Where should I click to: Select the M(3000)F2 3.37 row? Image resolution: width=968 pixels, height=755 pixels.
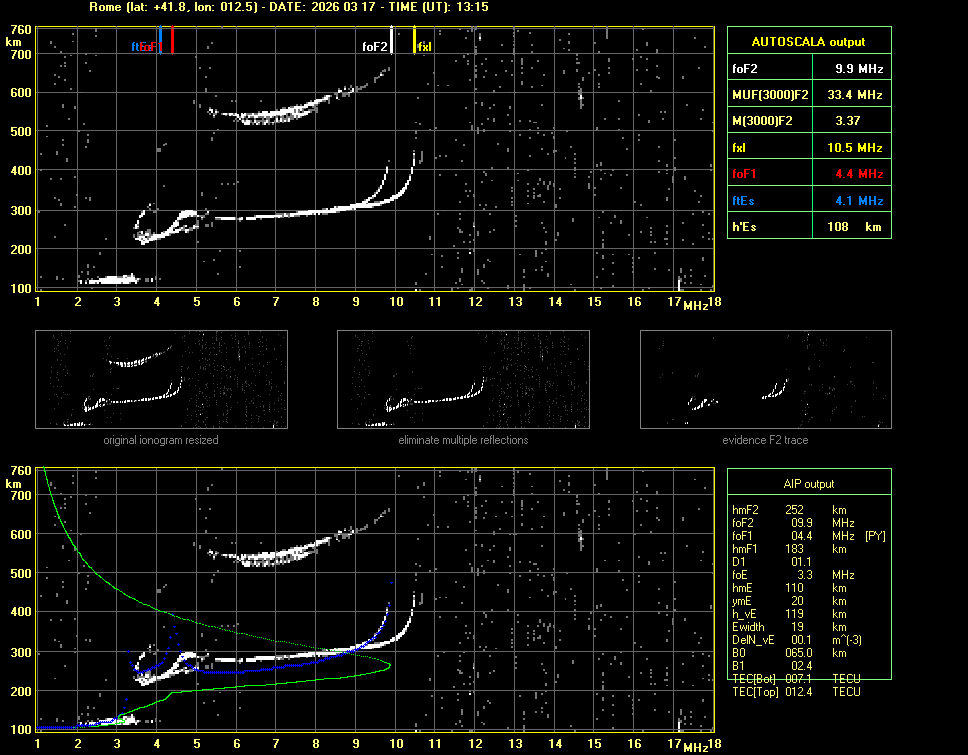(x=808, y=121)
